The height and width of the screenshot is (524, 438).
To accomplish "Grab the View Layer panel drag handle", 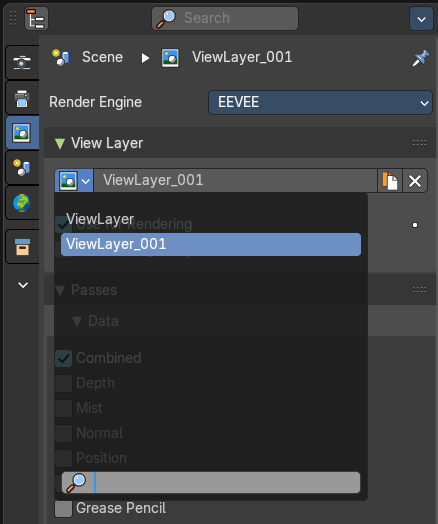I will (x=419, y=143).
